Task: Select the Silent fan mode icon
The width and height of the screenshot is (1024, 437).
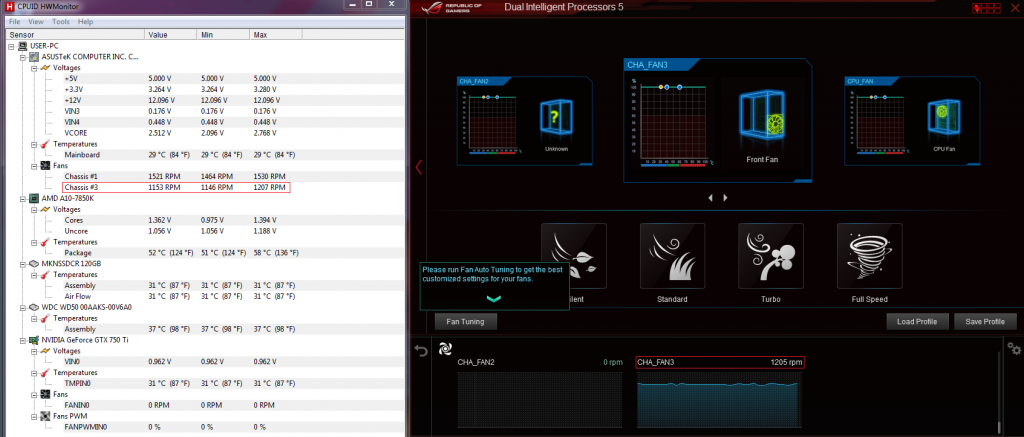Action: (x=573, y=256)
